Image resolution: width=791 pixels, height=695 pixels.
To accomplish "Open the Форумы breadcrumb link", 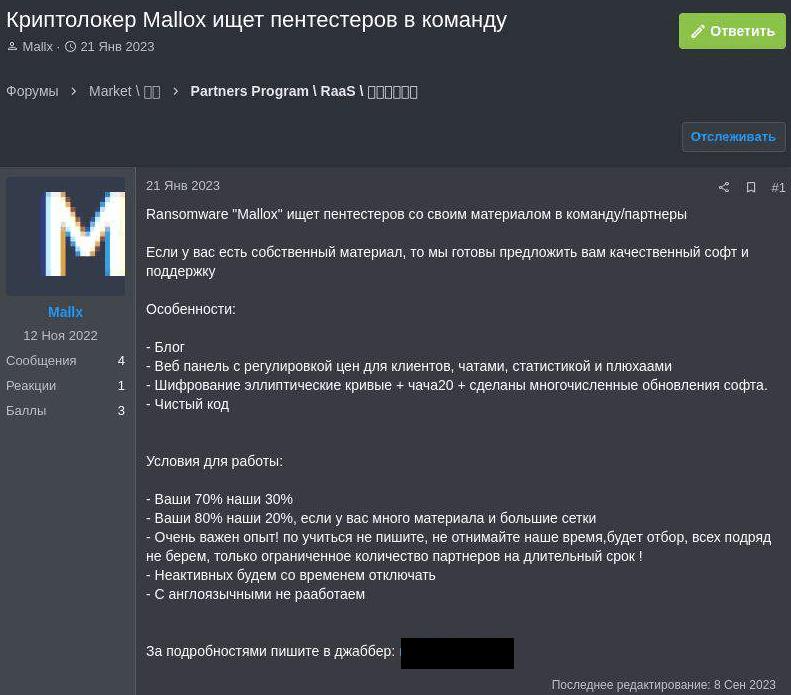I will click(32, 91).
